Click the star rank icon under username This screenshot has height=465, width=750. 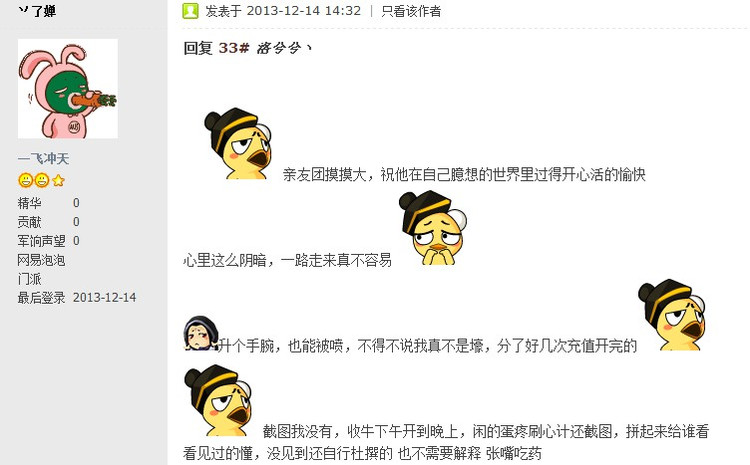click(x=58, y=180)
